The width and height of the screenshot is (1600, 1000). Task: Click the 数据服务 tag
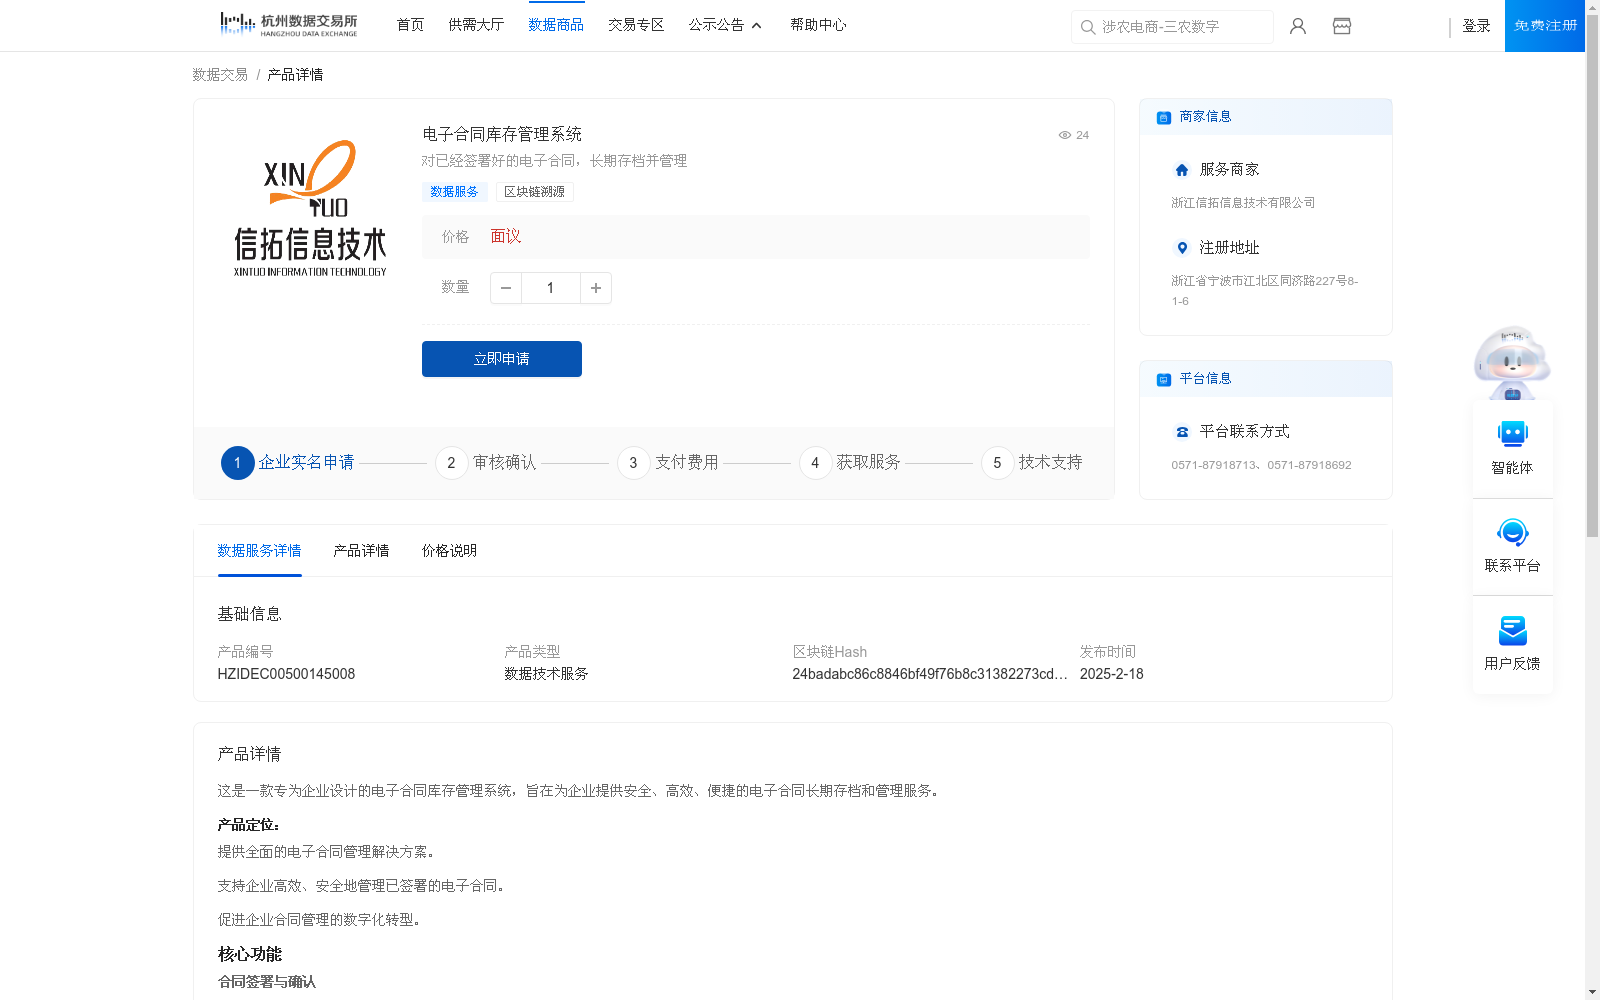coord(454,192)
